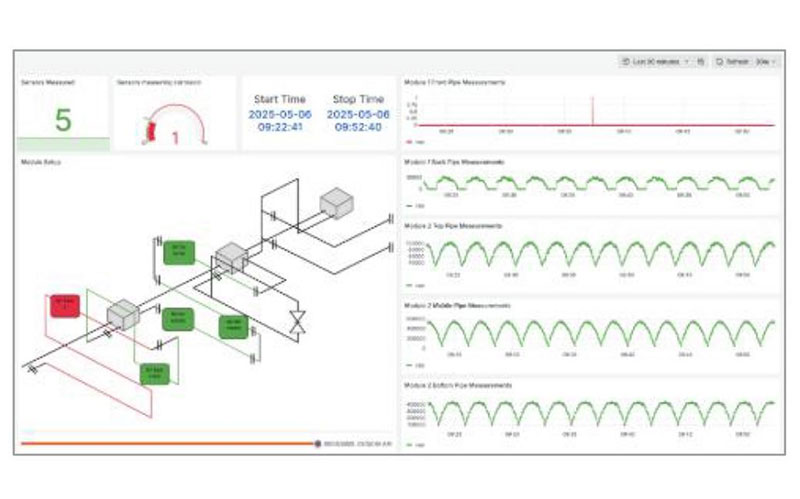The height and width of the screenshot is (499, 800).
Task: Toggle legend series in Module 1 Back Pipe chart
Action: 413,206
